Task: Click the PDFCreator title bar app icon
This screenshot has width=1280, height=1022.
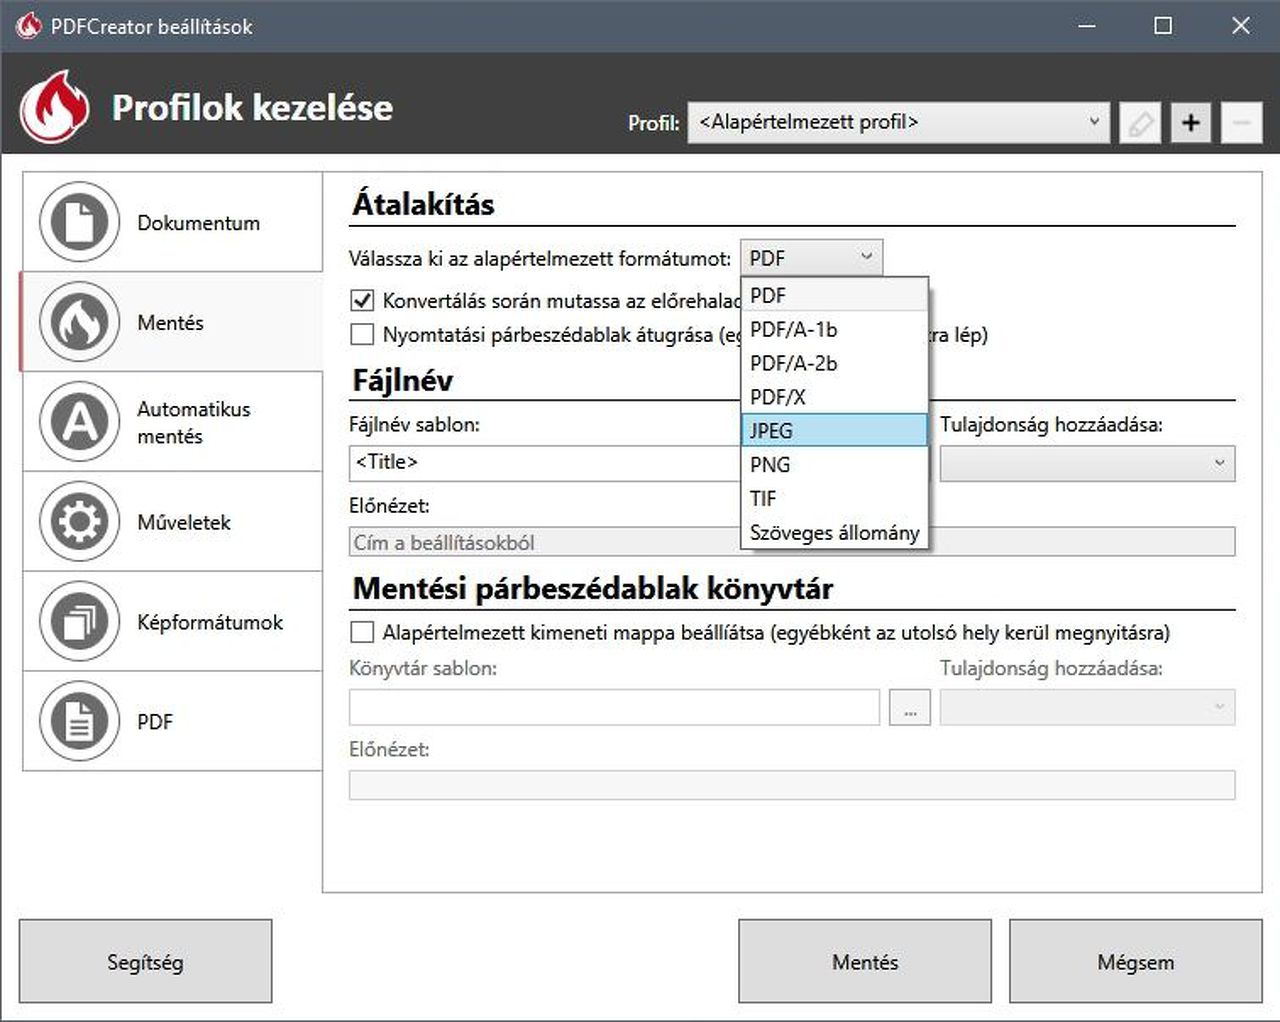Action: (29, 26)
